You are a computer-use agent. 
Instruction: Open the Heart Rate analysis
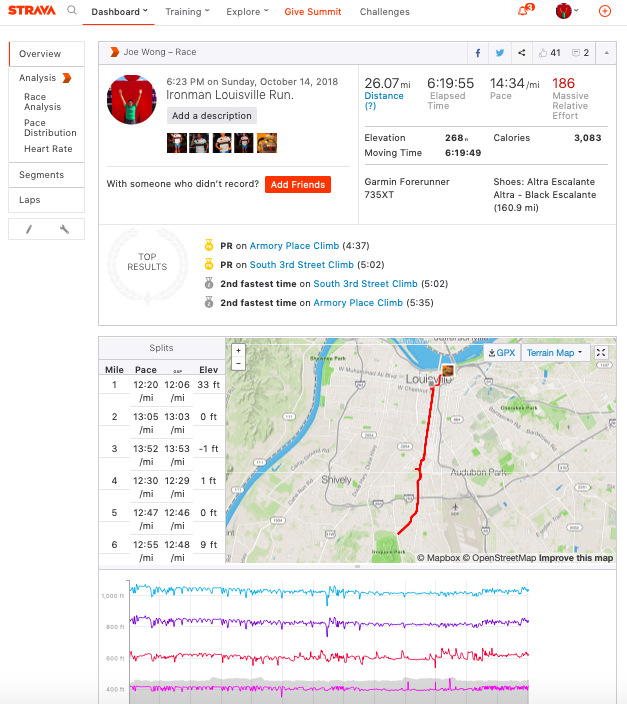pyautogui.click(x=48, y=149)
